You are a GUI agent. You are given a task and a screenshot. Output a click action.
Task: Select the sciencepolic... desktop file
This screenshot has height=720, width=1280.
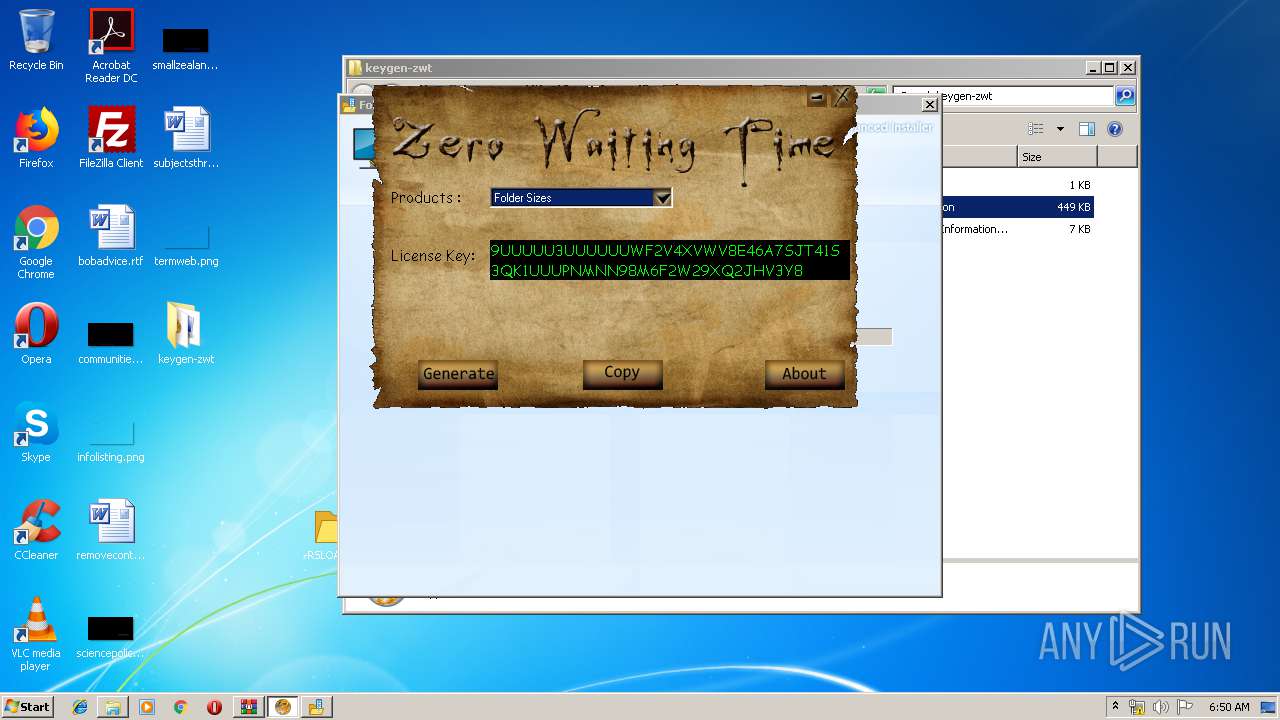[x=111, y=635]
